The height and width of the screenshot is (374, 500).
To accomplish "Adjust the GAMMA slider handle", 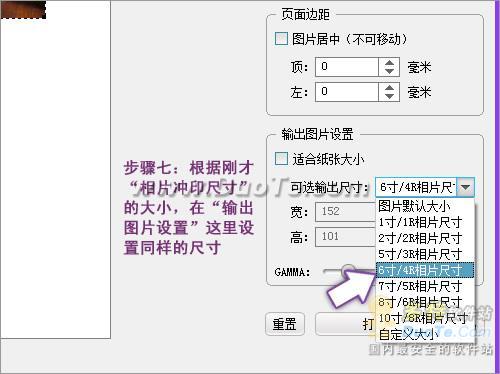I will 349,269.
